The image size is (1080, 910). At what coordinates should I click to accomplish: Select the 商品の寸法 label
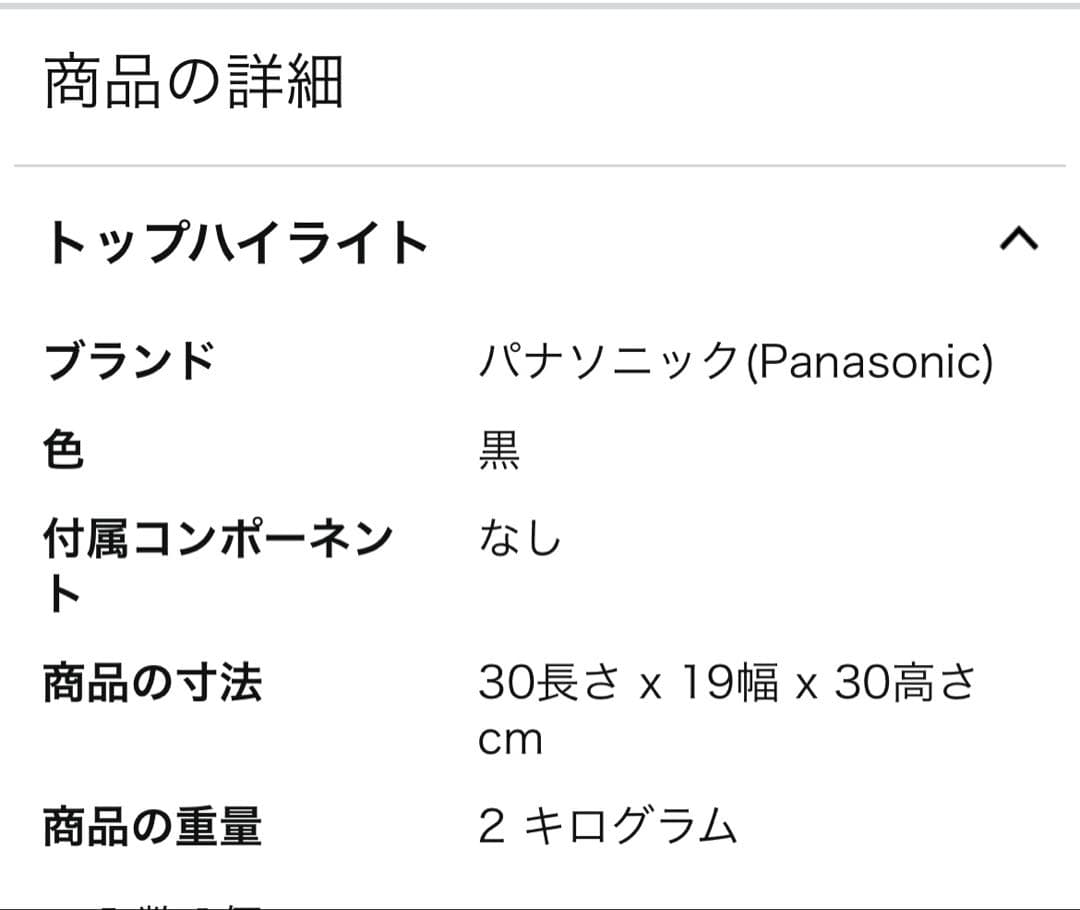[x=152, y=684]
